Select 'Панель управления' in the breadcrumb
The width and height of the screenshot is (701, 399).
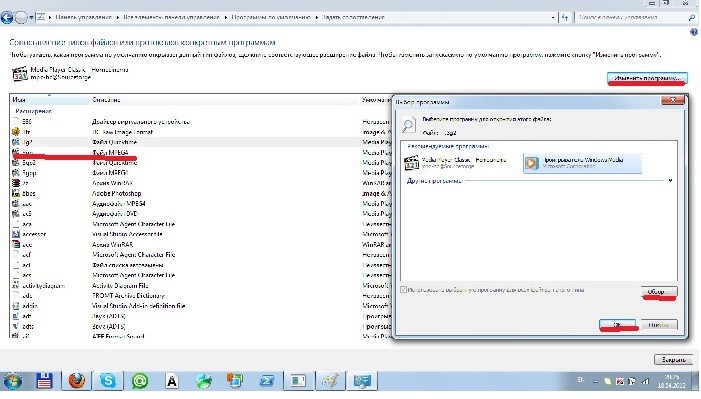tap(84, 17)
